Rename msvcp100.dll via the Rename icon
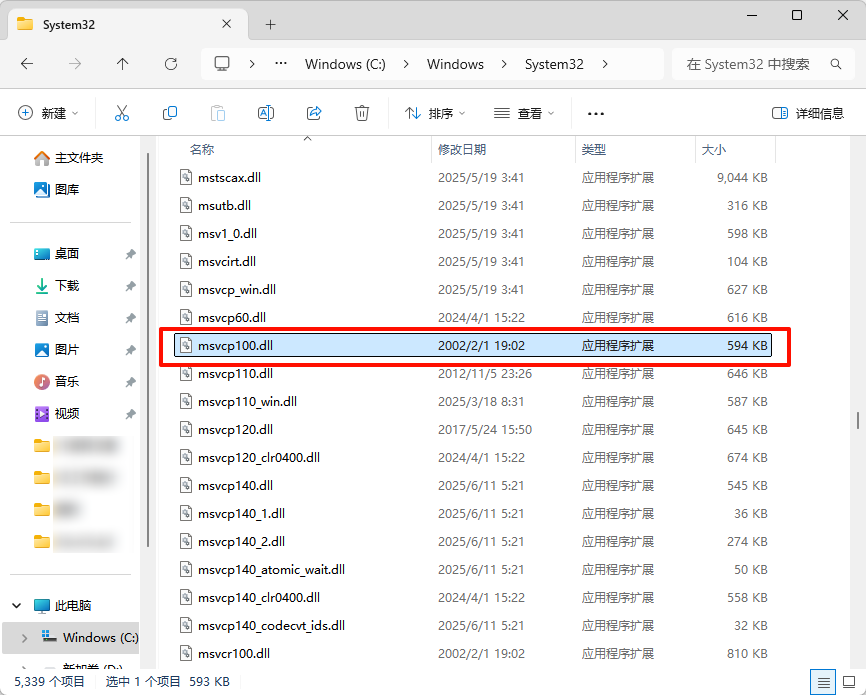Image resolution: width=866 pixels, height=695 pixels. pyautogui.click(x=266, y=112)
